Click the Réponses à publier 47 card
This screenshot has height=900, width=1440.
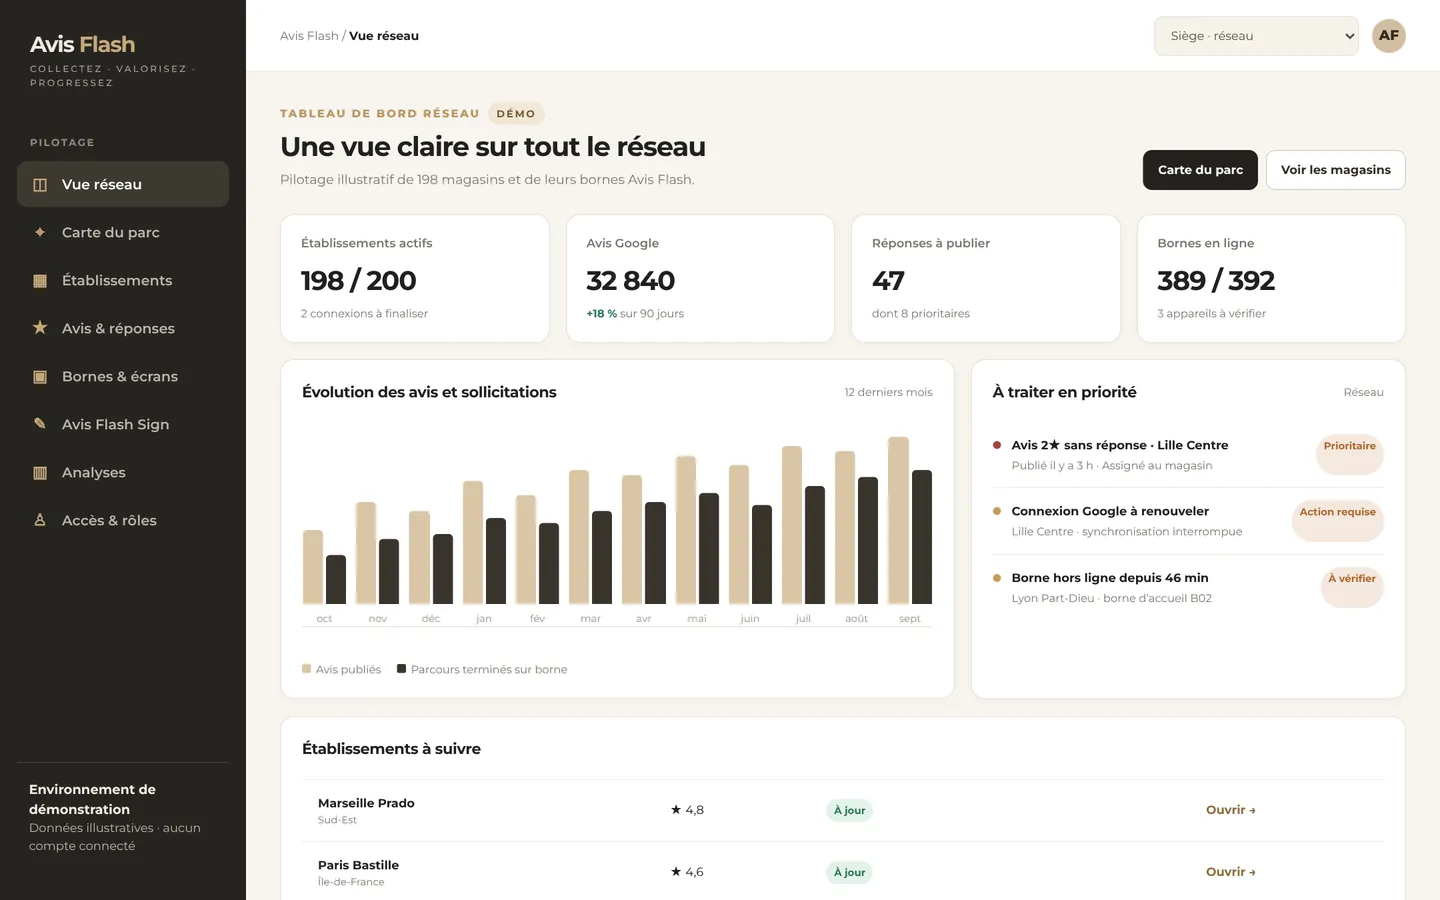(x=986, y=279)
